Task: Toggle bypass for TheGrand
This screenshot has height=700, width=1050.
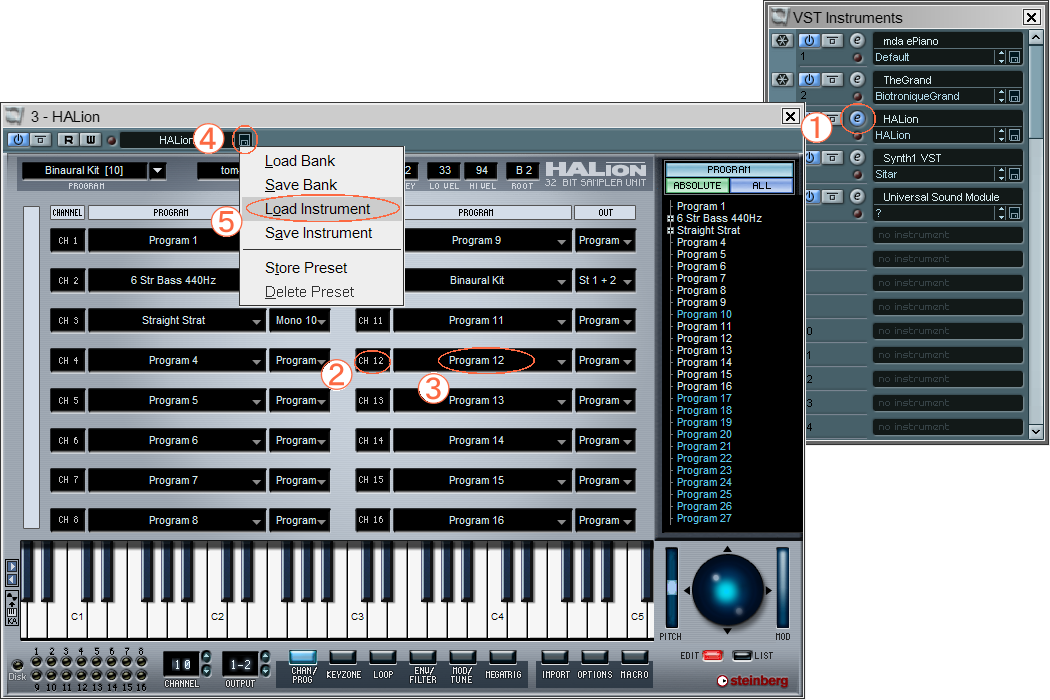Action: pos(832,80)
